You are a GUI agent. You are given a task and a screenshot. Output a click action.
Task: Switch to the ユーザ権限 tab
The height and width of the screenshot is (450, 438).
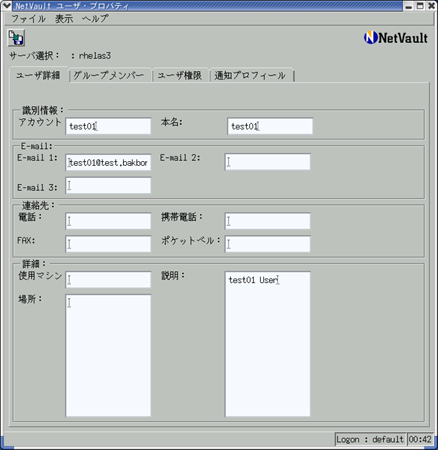click(x=180, y=75)
